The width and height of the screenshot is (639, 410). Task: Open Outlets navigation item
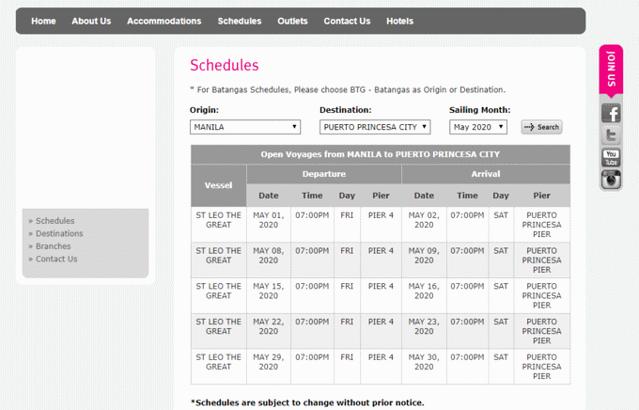click(293, 21)
